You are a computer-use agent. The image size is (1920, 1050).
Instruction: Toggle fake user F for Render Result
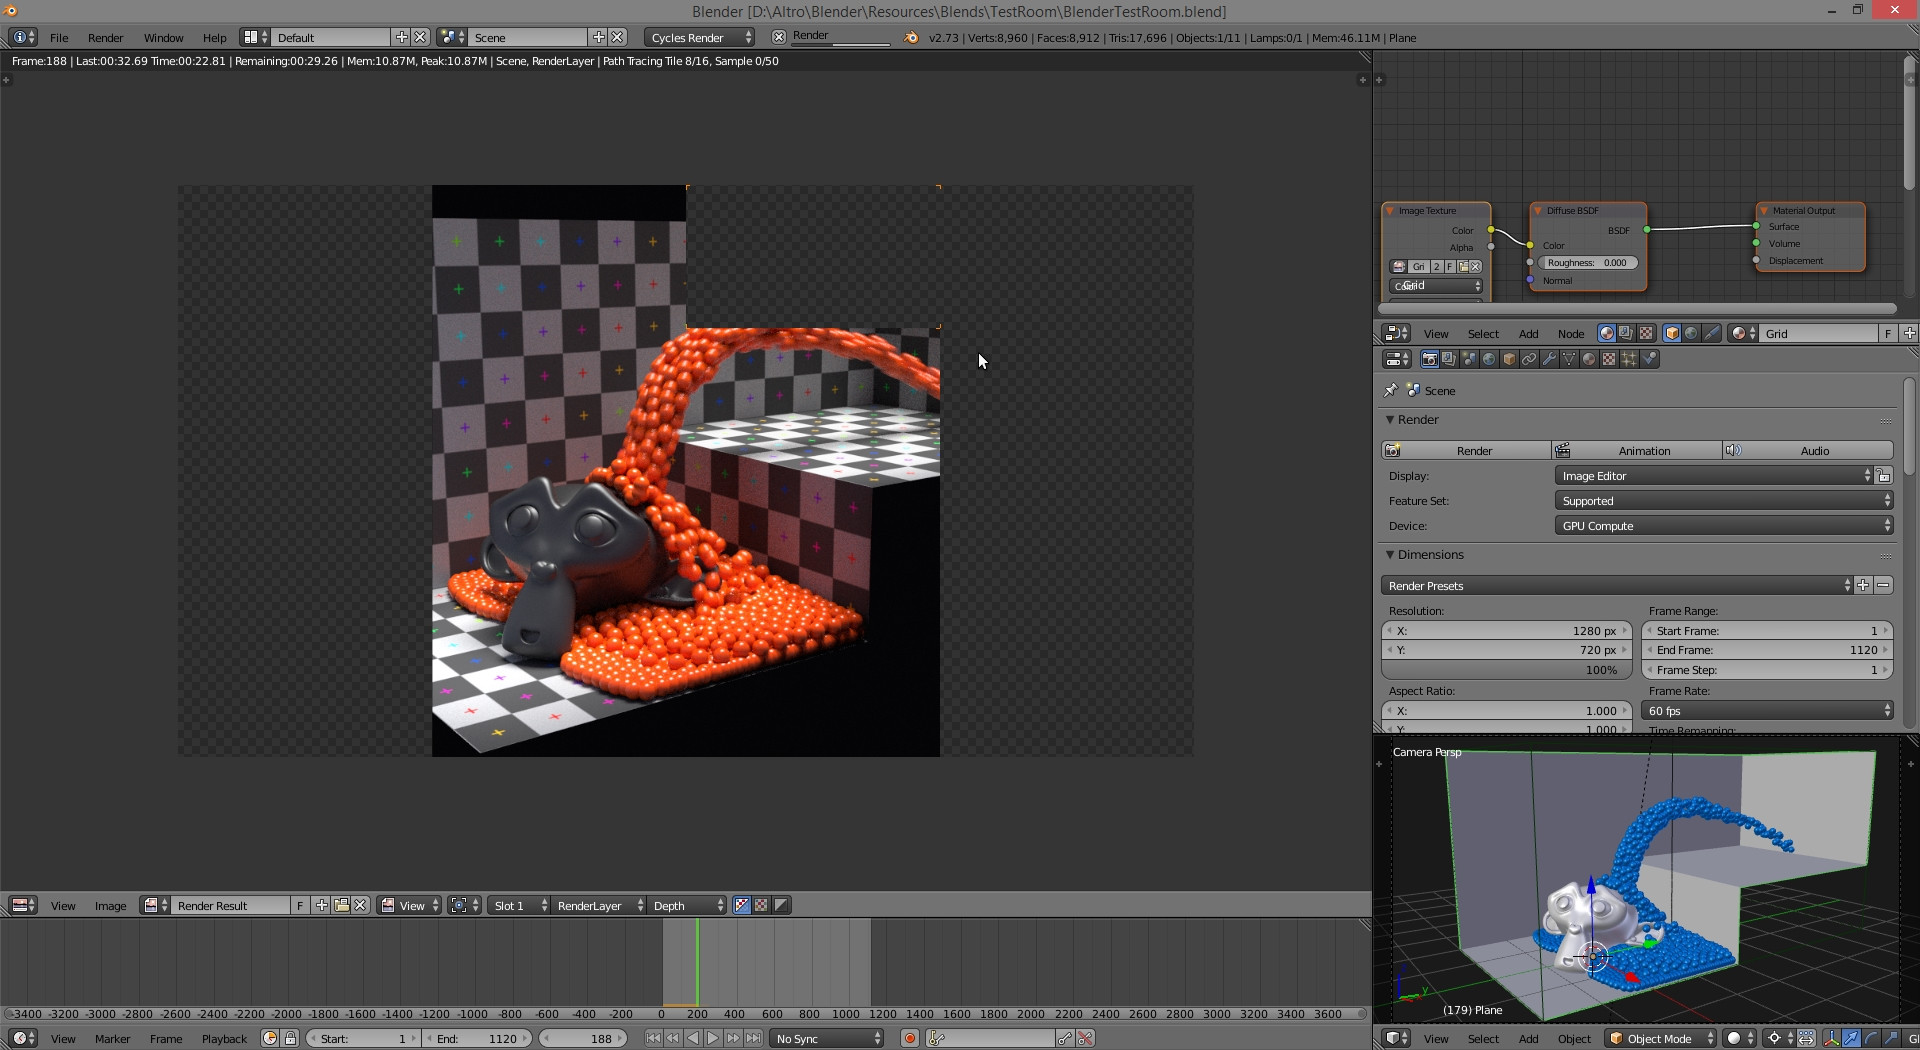coord(299,906)
